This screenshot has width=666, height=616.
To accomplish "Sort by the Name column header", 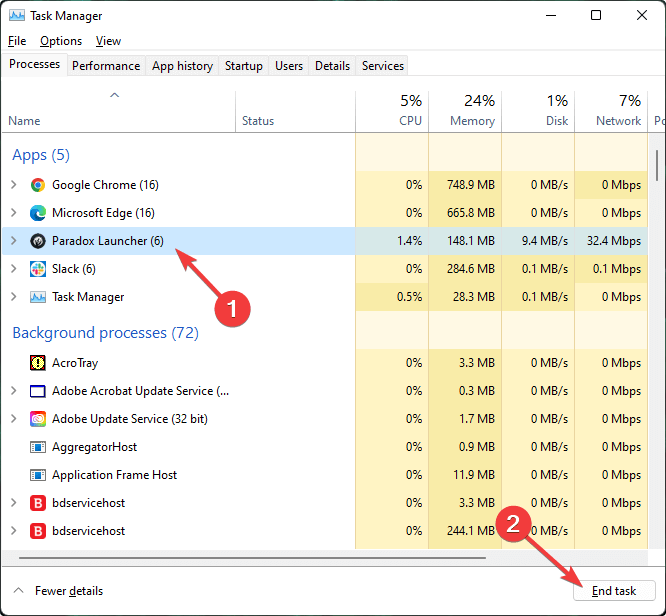I will click(119, 111).
